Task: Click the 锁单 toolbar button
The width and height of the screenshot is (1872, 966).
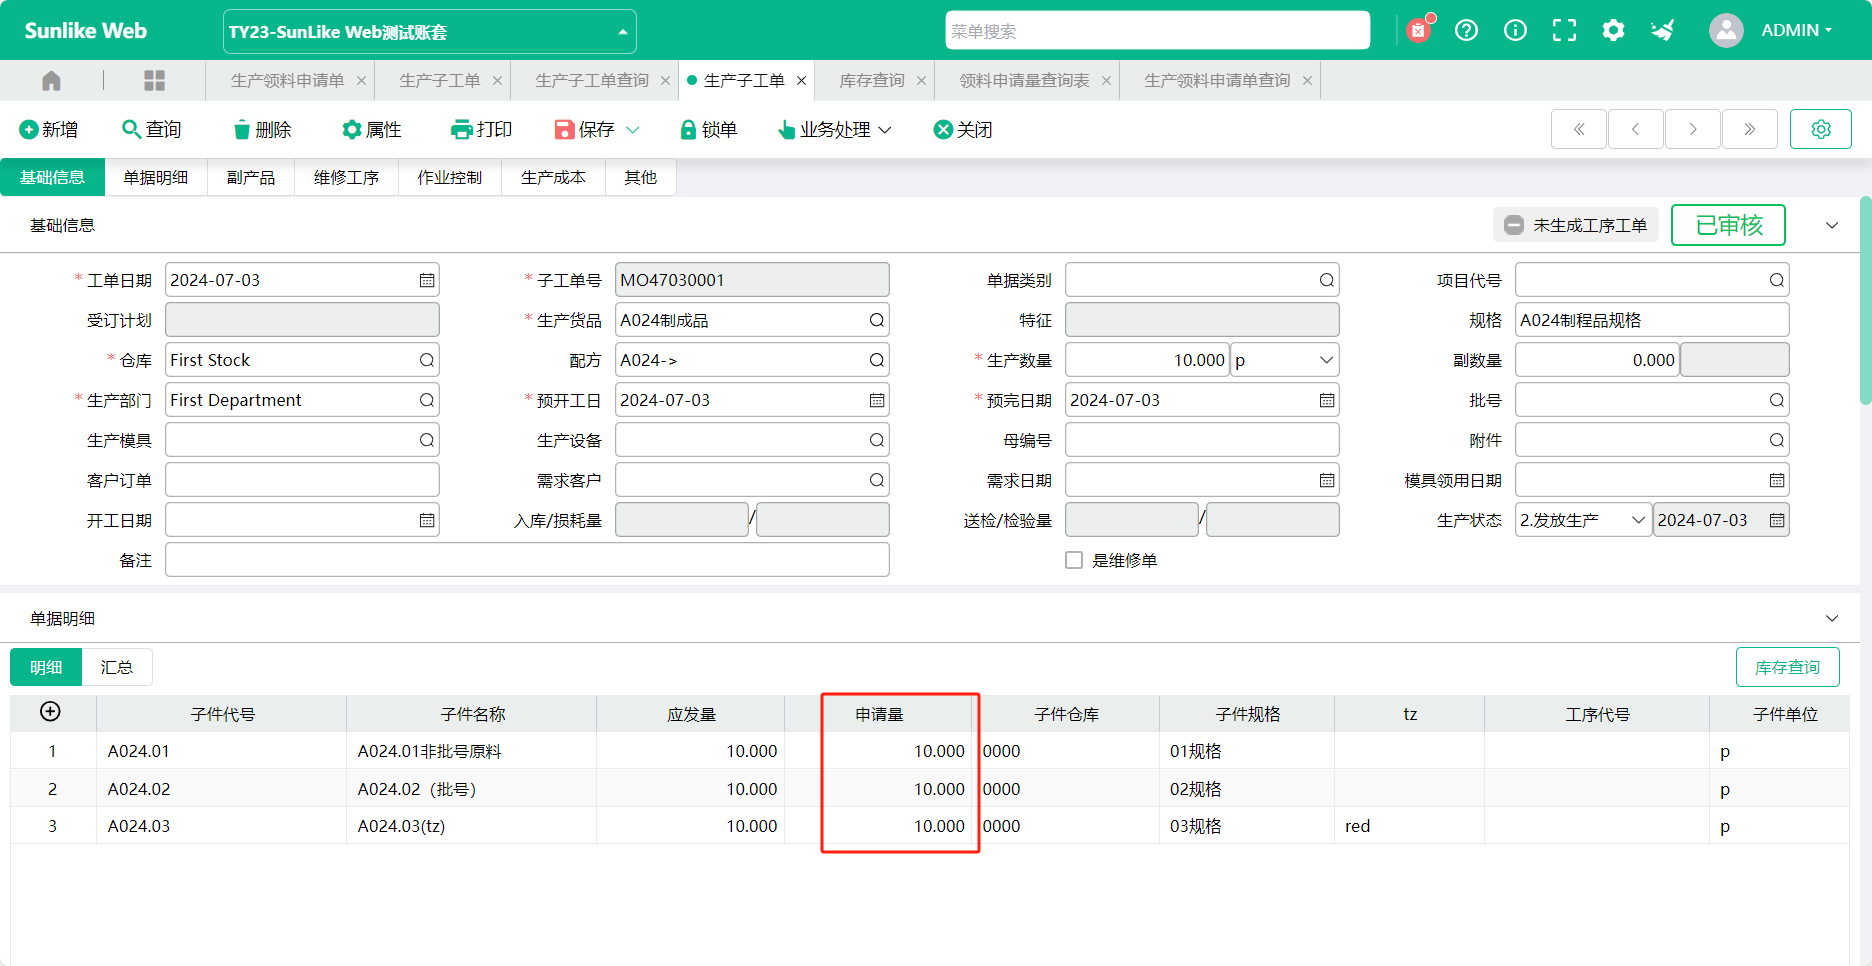Action: coord(708,130)
